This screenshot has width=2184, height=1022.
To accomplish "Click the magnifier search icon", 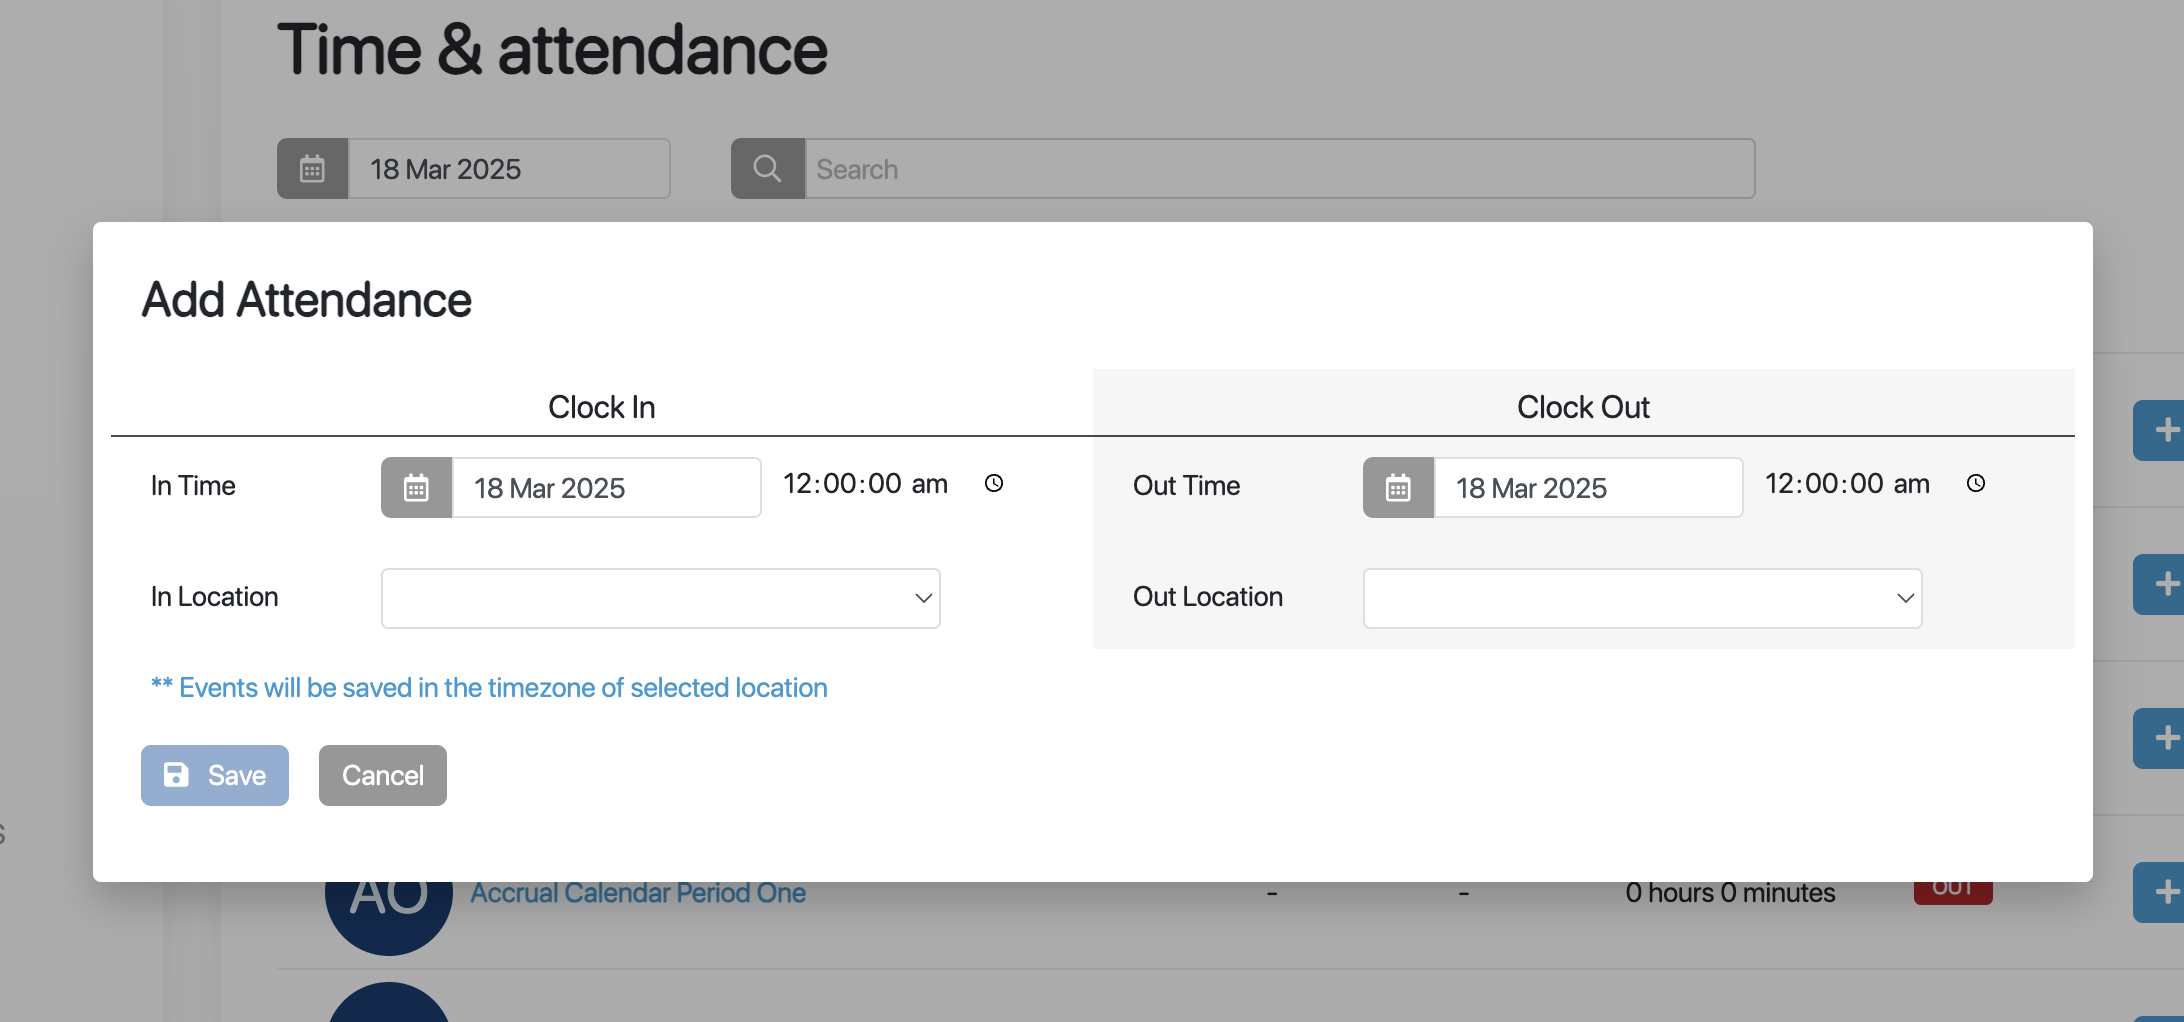I will point(767,169).
